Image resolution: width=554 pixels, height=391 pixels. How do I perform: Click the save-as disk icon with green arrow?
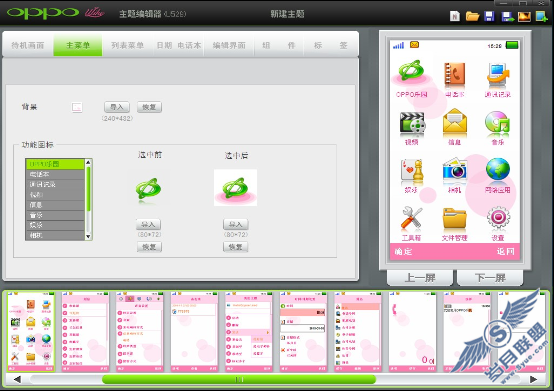(x=508, y=17)
